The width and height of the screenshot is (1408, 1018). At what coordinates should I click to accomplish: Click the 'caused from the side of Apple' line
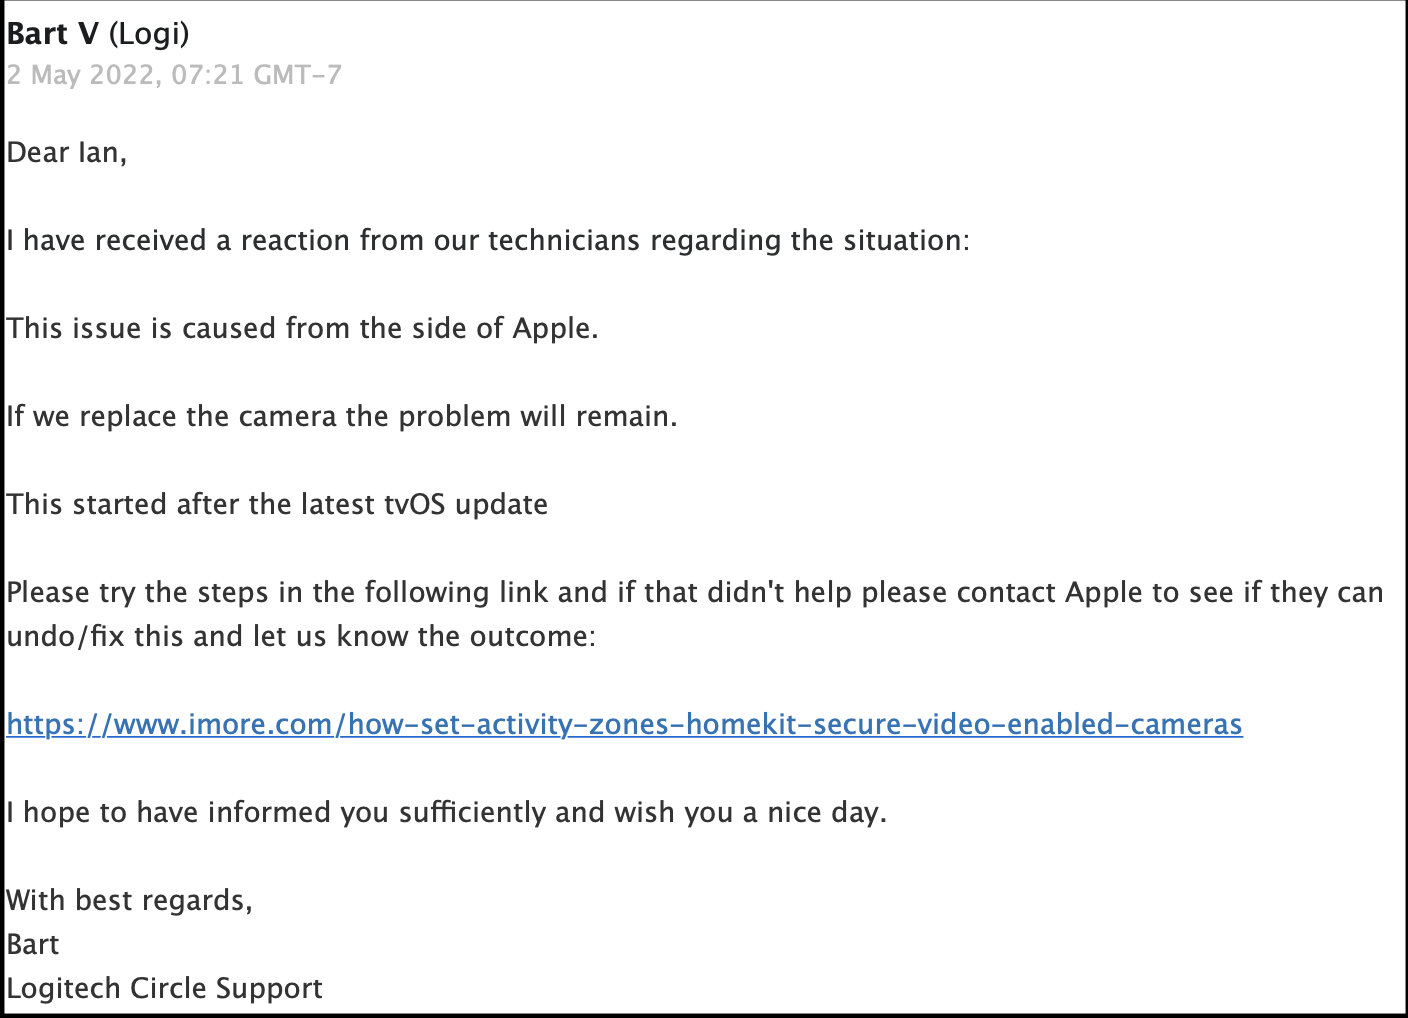[302, 329]
